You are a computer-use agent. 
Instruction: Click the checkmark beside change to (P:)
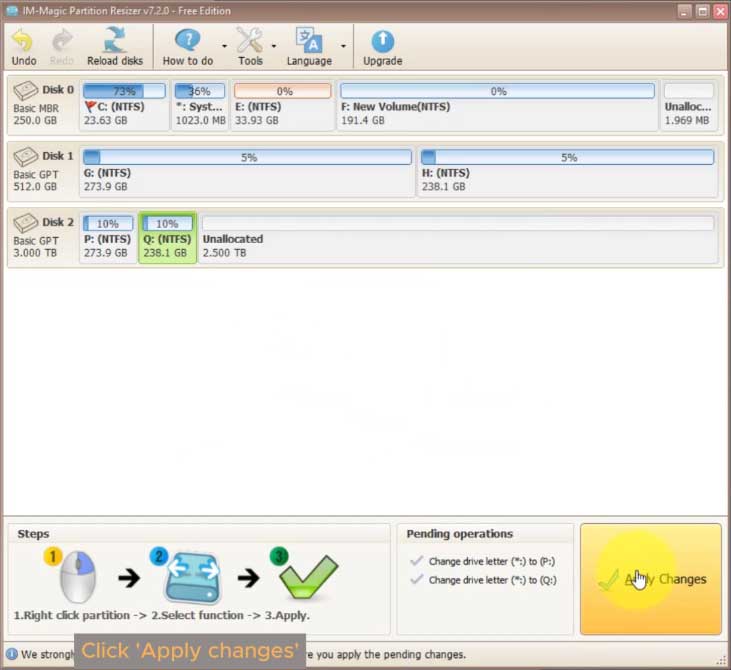(416, 560)
